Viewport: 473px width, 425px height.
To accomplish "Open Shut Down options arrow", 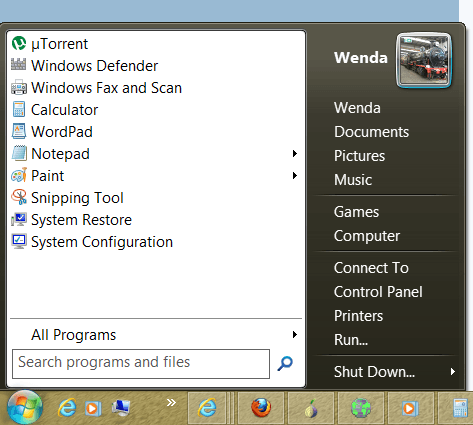I will pos(453,371).
